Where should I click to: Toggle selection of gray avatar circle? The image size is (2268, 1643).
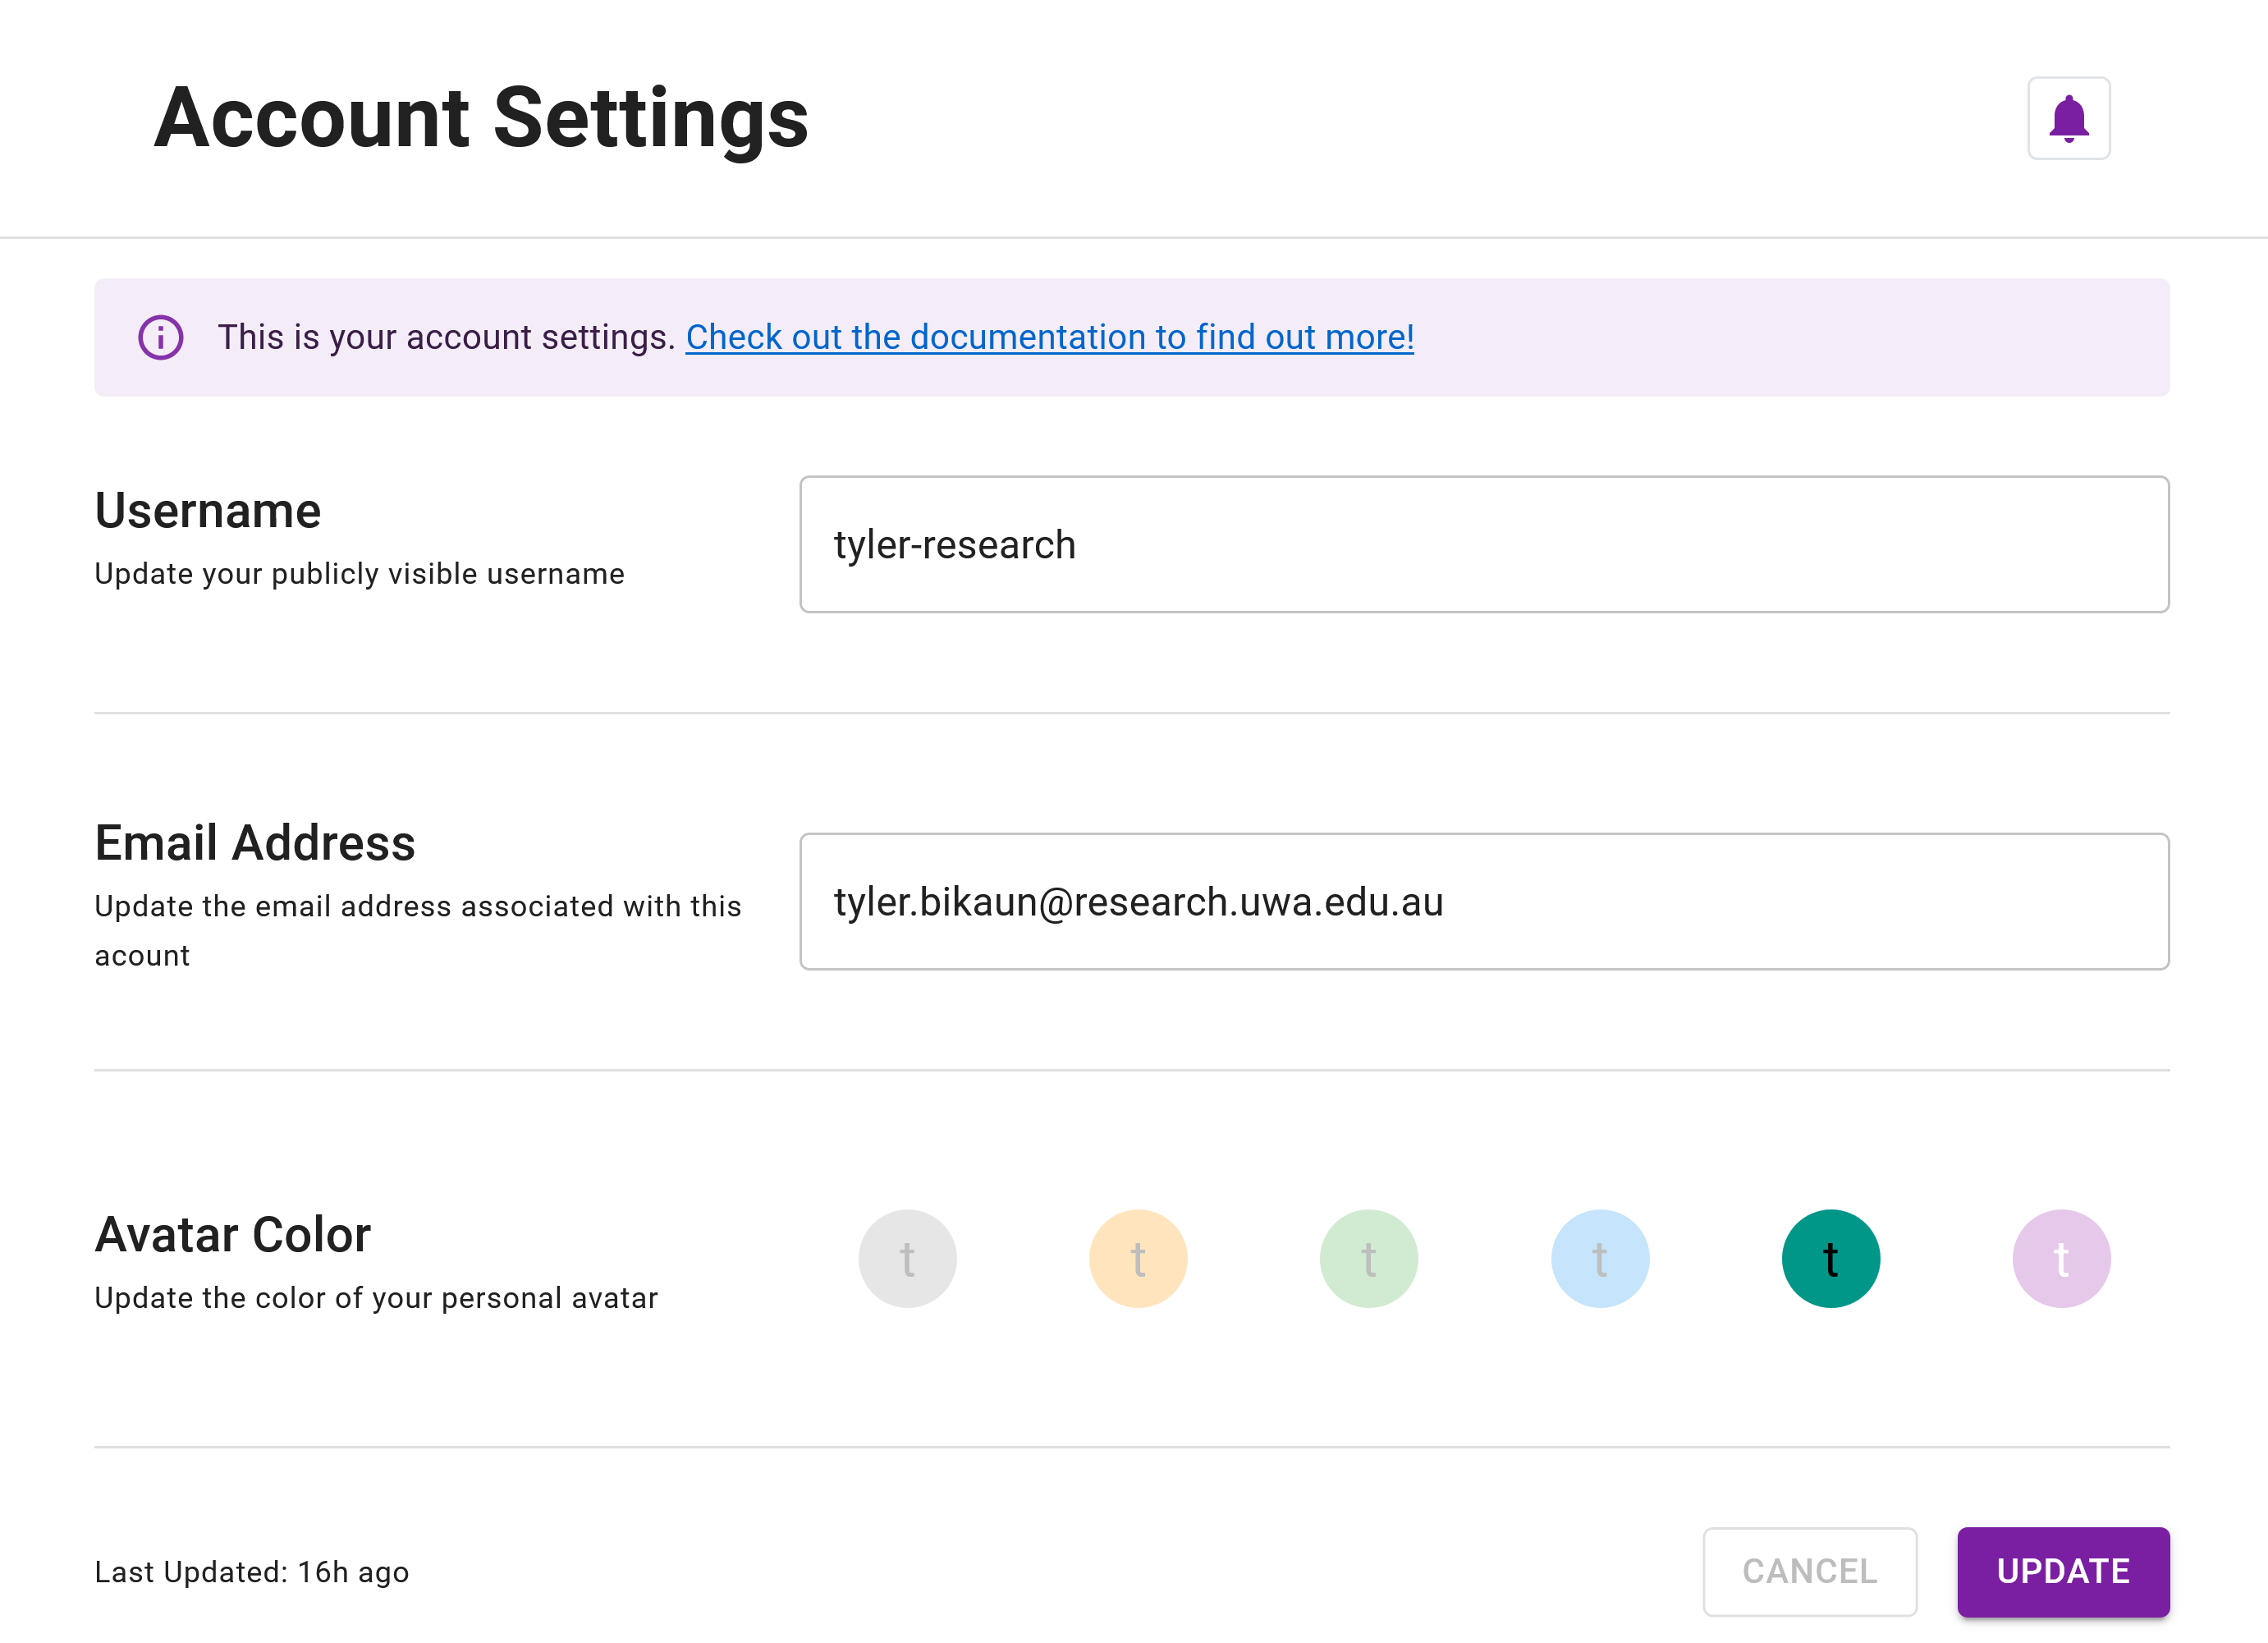coord(907,1257)
